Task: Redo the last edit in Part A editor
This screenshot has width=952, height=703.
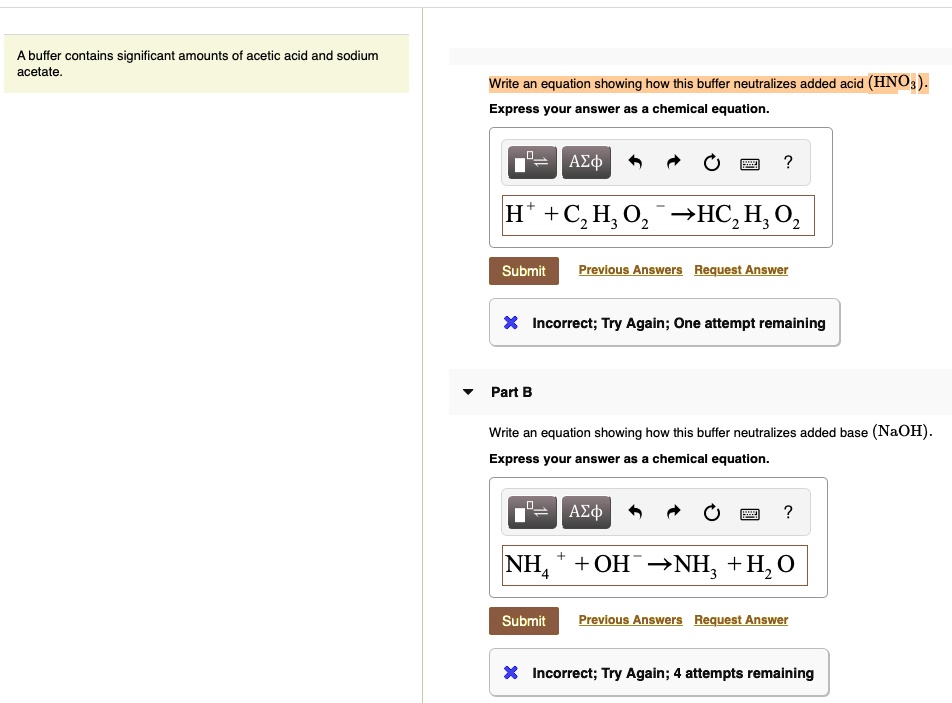Action: tap(672, 162)
